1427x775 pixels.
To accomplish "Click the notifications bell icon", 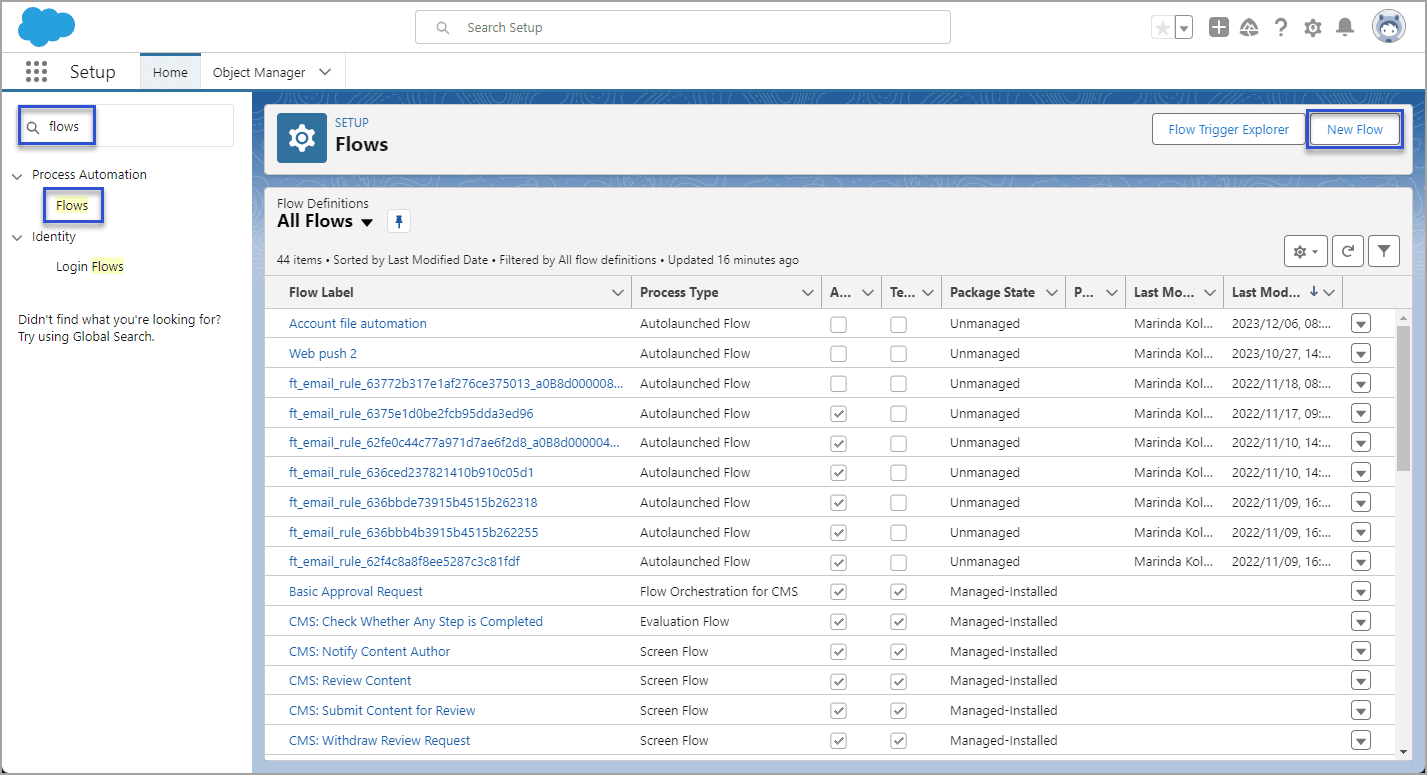I will pyautogui.click(x=1345, y=28).
